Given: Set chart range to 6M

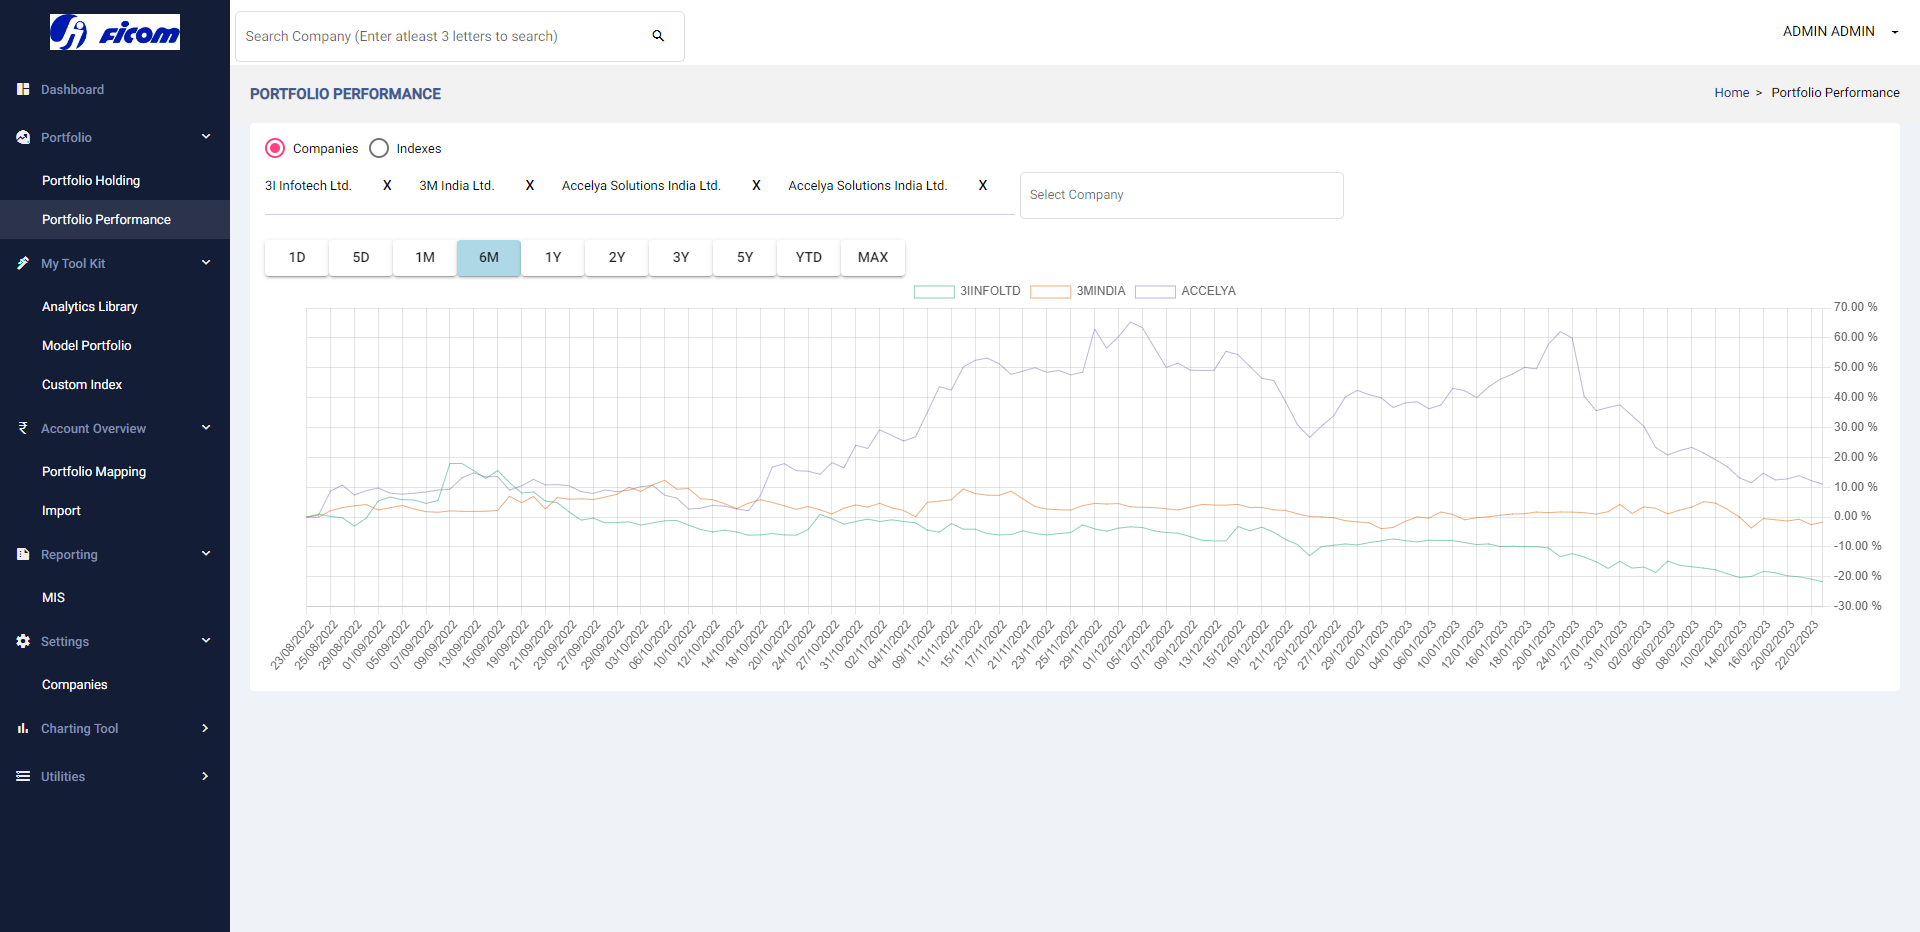Looking at the screenshot, I should (x=489, y=258).
